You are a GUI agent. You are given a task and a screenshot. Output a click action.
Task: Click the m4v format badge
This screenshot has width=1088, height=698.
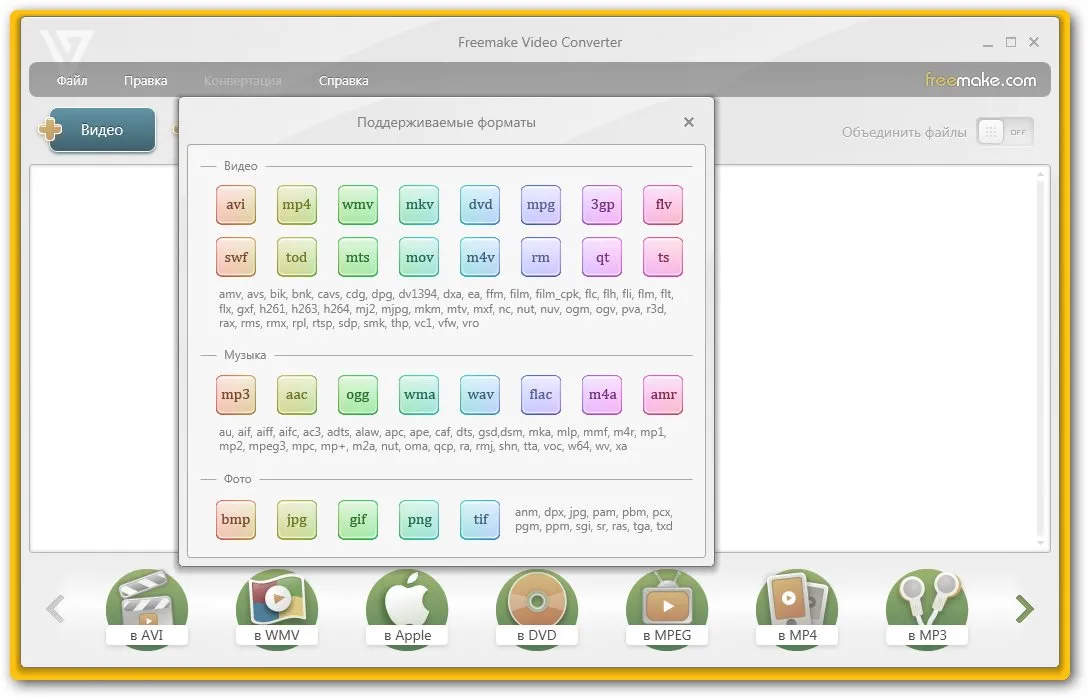click(480, 257)
